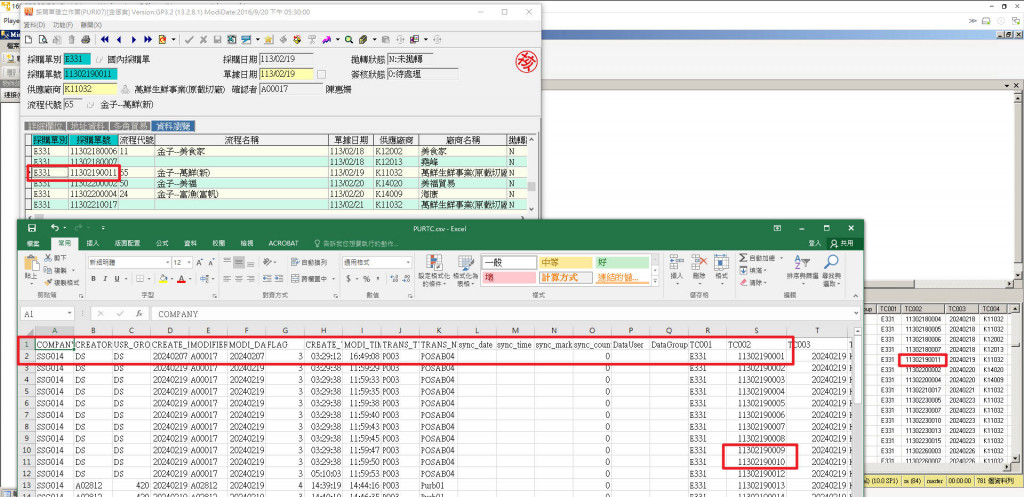
Task: Jump to first record with double-left arrow
Action: (x=104, y=39)
